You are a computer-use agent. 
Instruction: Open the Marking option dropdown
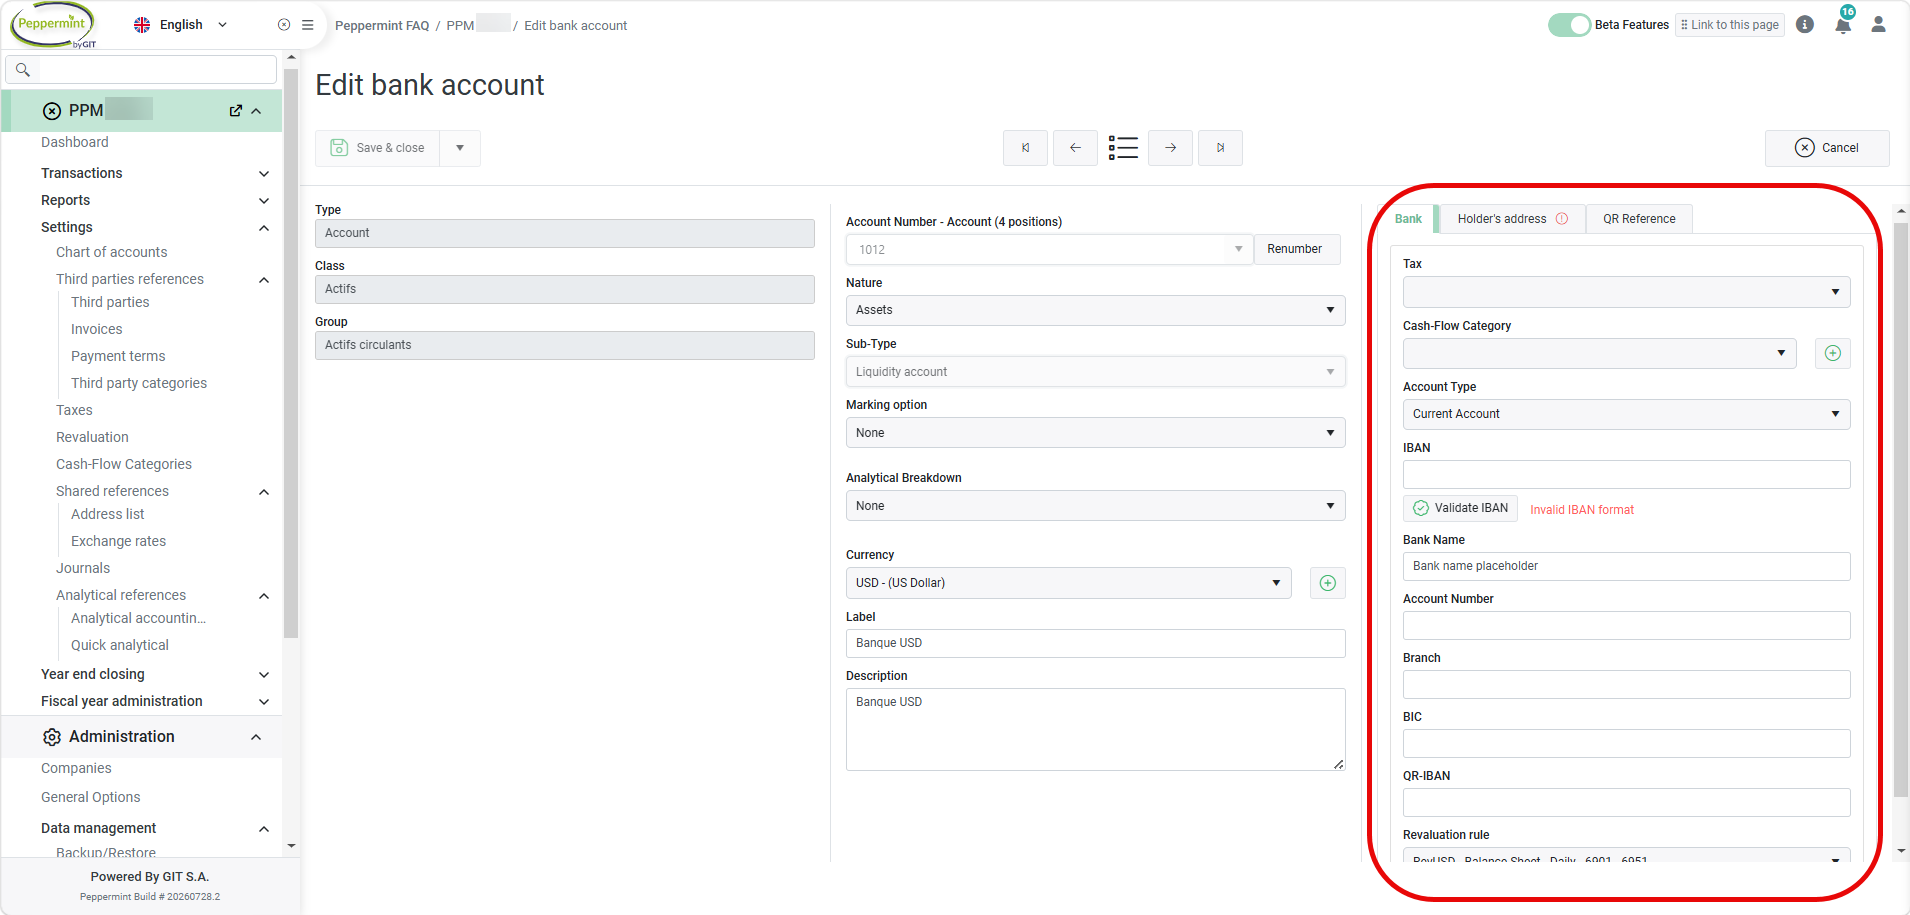[1095, 433]
